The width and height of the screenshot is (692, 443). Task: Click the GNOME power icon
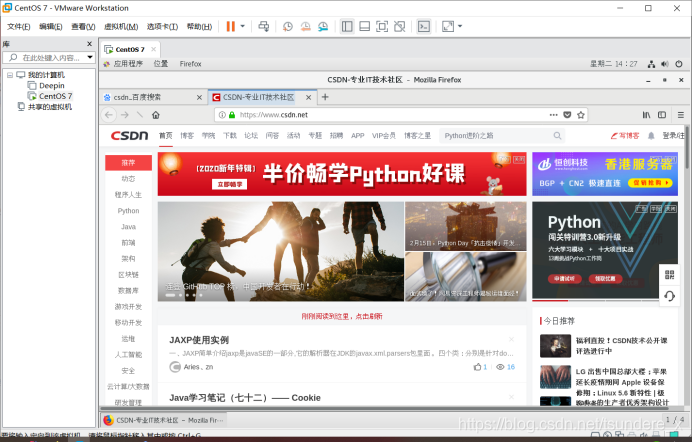point(679,64)
